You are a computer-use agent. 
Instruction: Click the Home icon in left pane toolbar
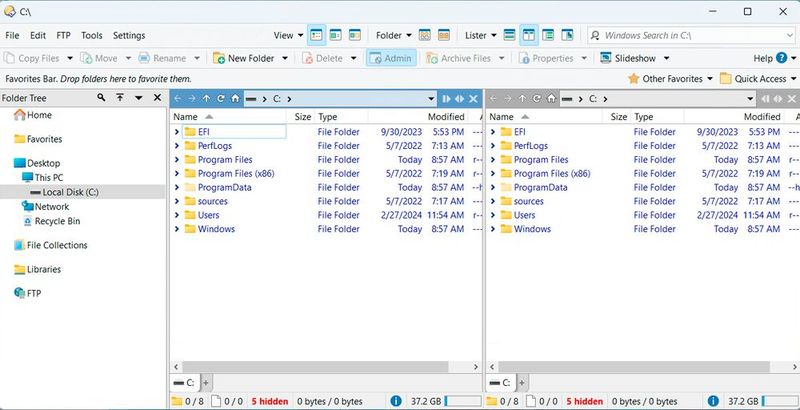click(x=235, y=99)
